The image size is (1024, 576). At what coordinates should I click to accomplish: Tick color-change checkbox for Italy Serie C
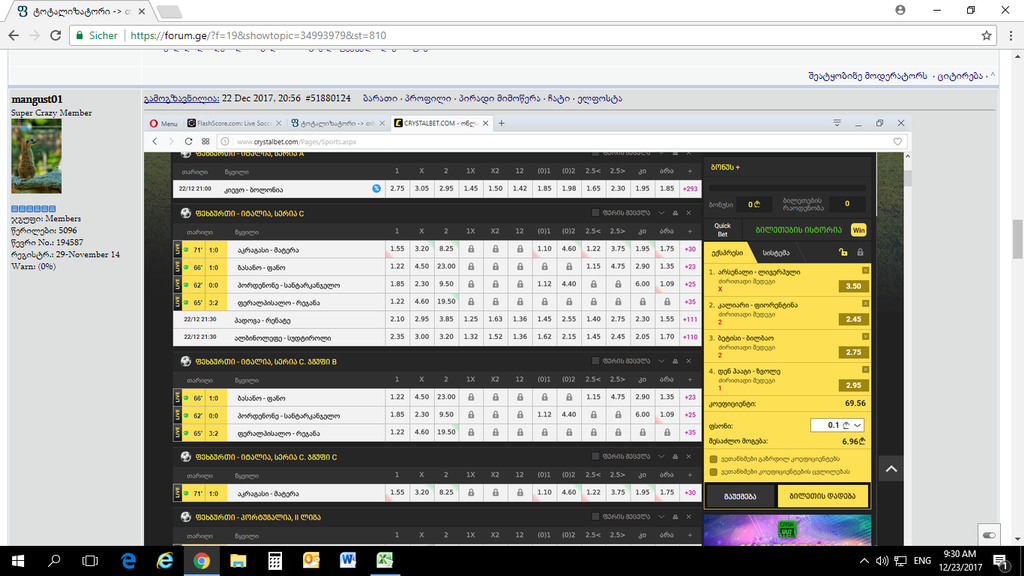click(x=595, y=213)
